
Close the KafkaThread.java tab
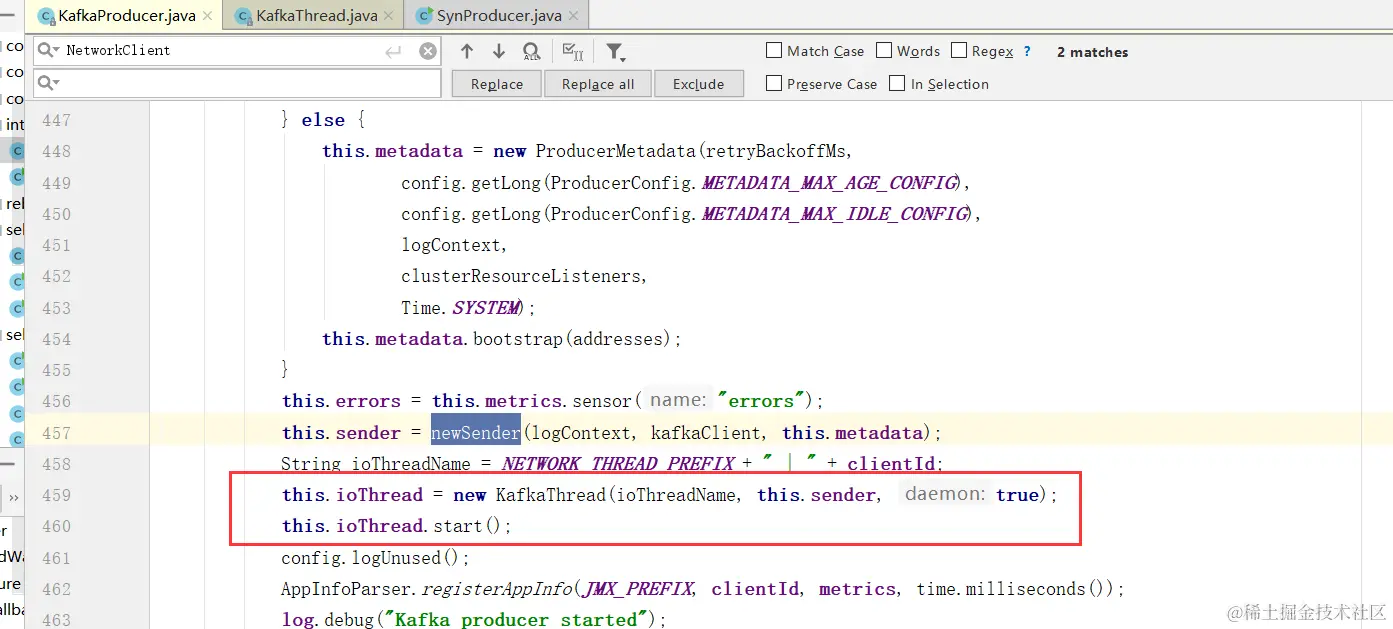coord(389,16)
